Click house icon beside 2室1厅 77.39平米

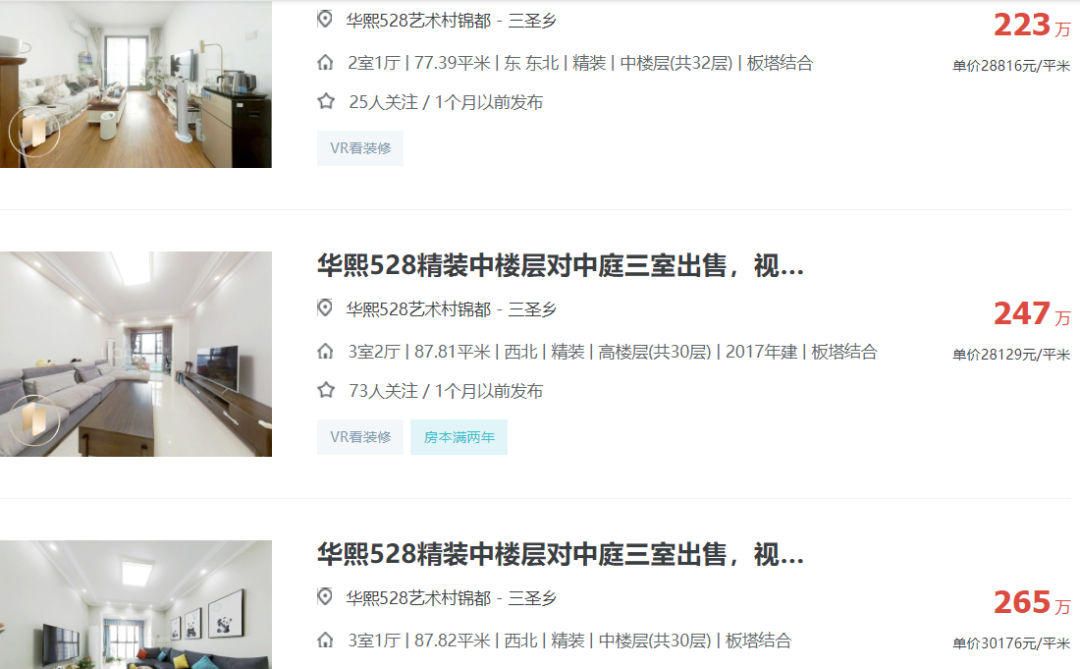tap(325, 63)
